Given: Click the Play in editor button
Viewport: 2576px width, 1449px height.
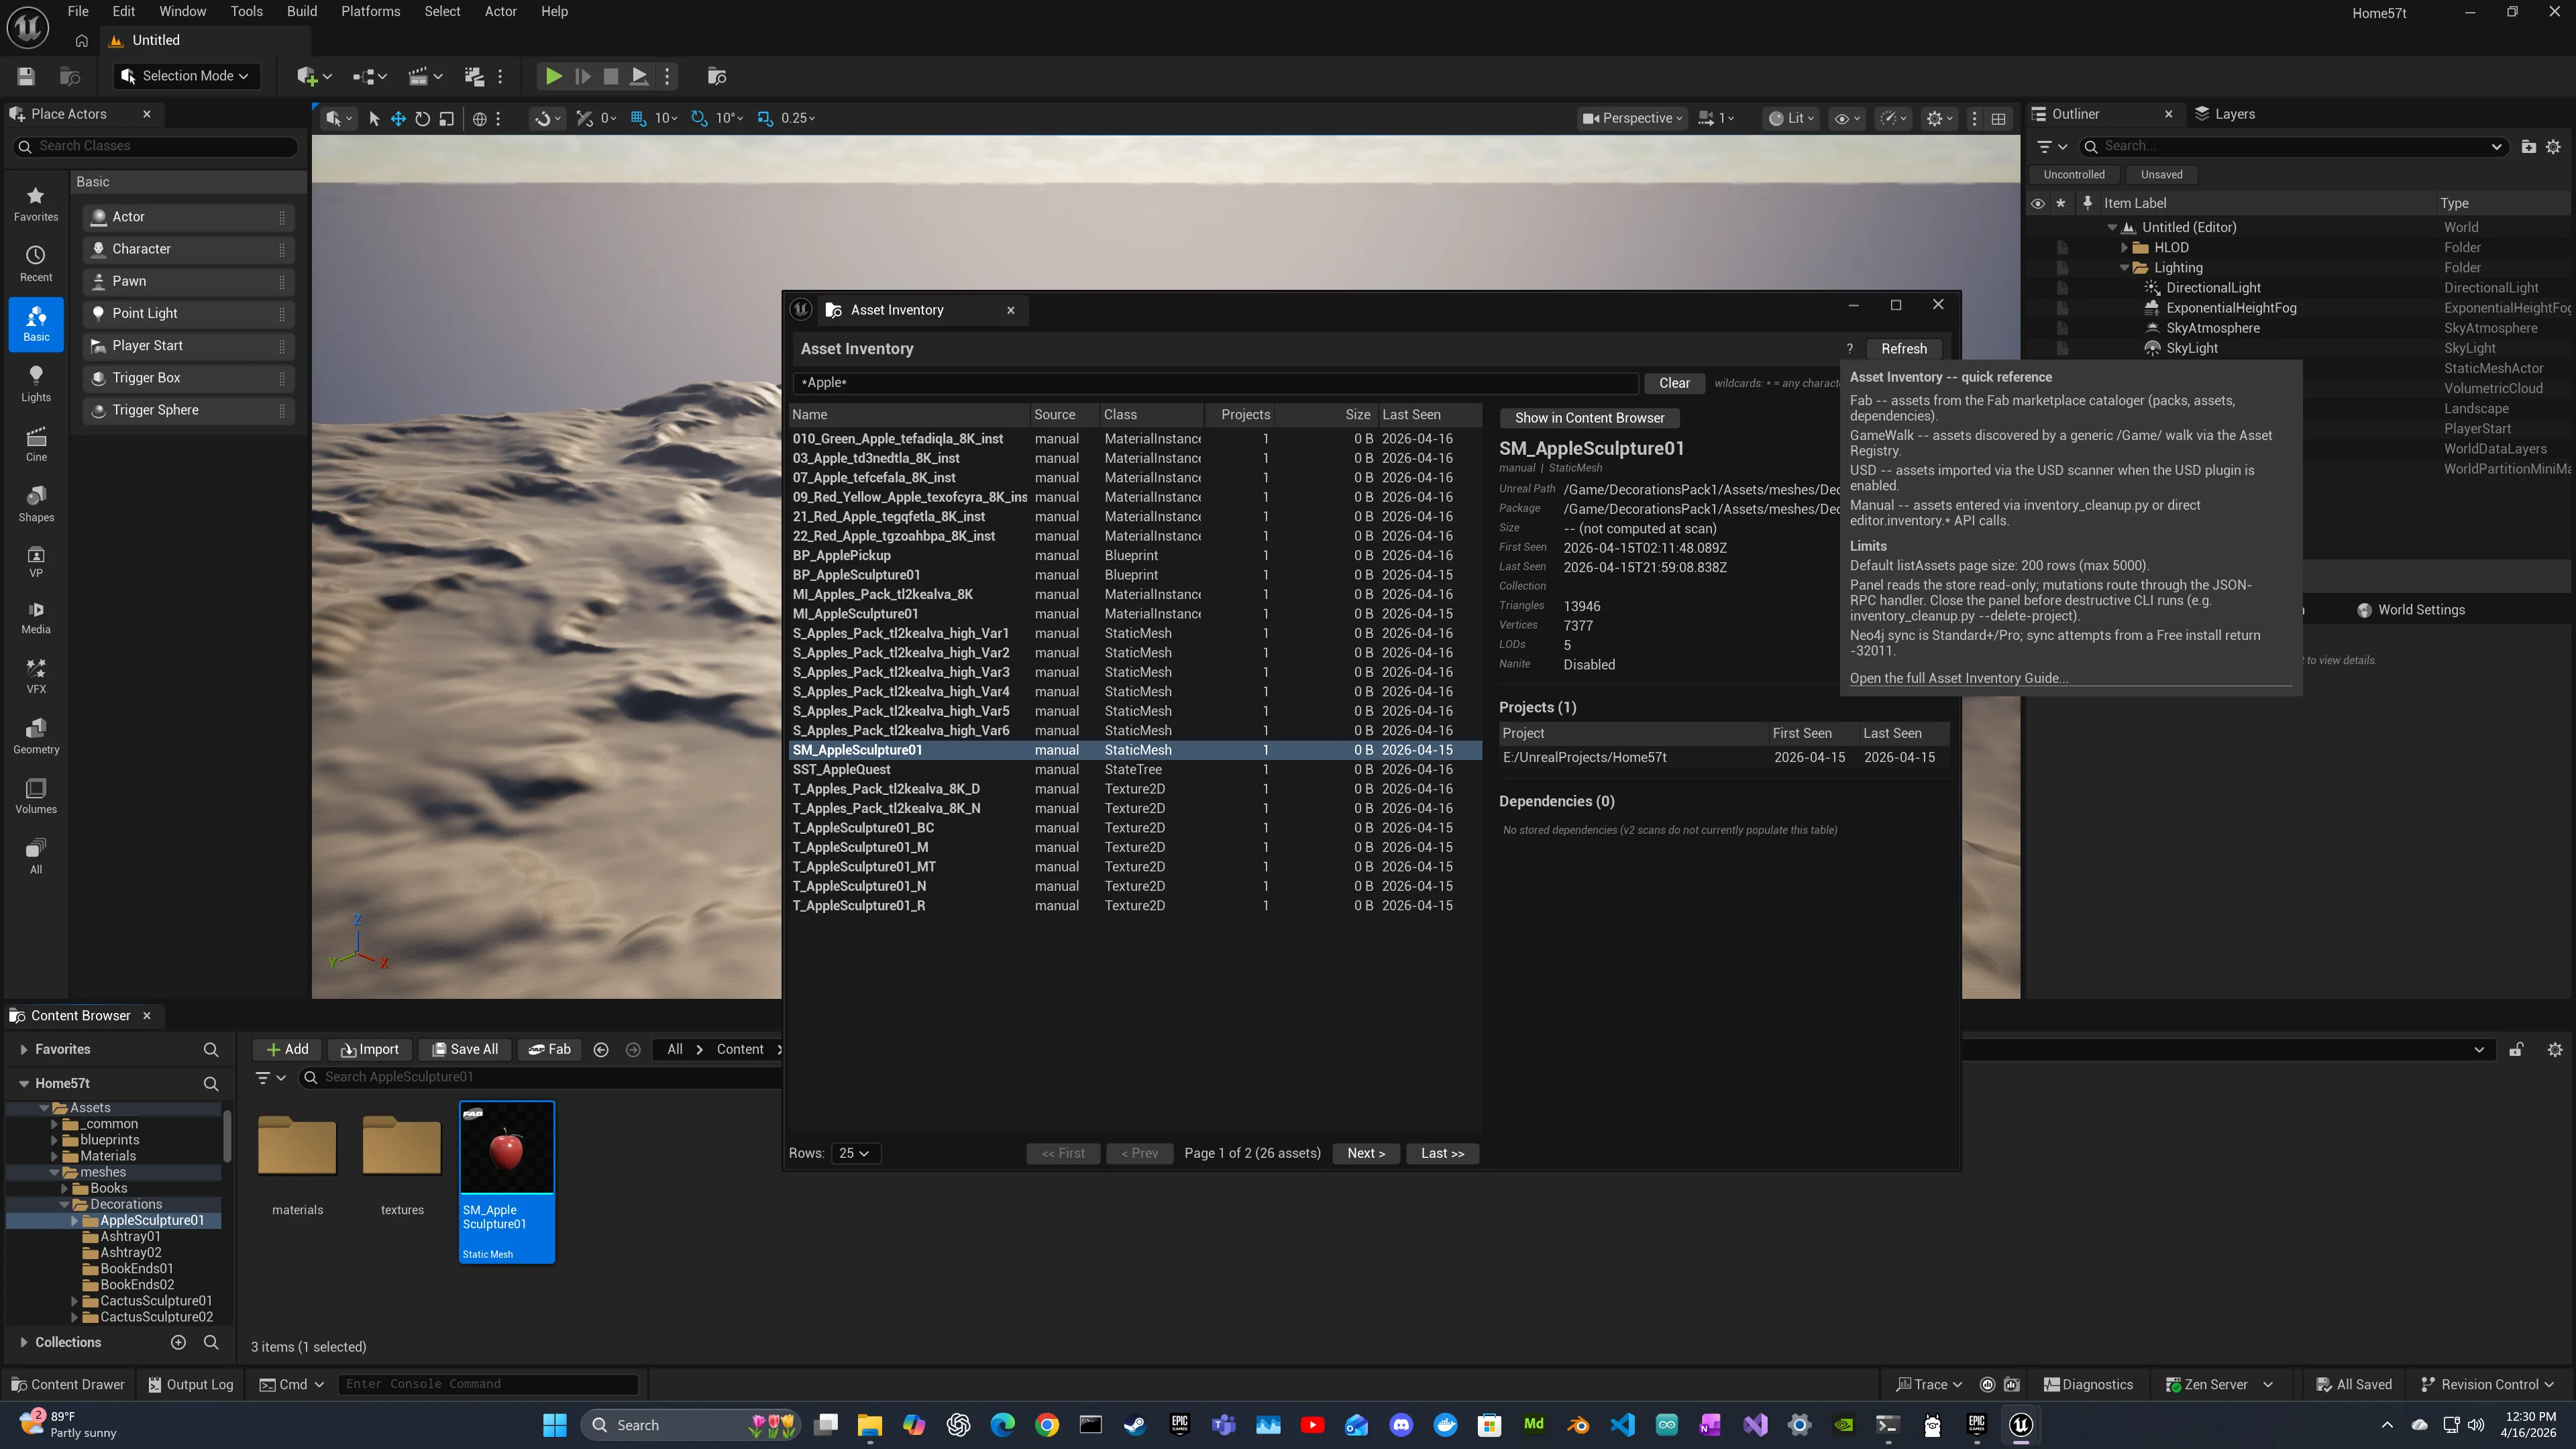Looking at the screenshot, I should (x=553, y=76).
